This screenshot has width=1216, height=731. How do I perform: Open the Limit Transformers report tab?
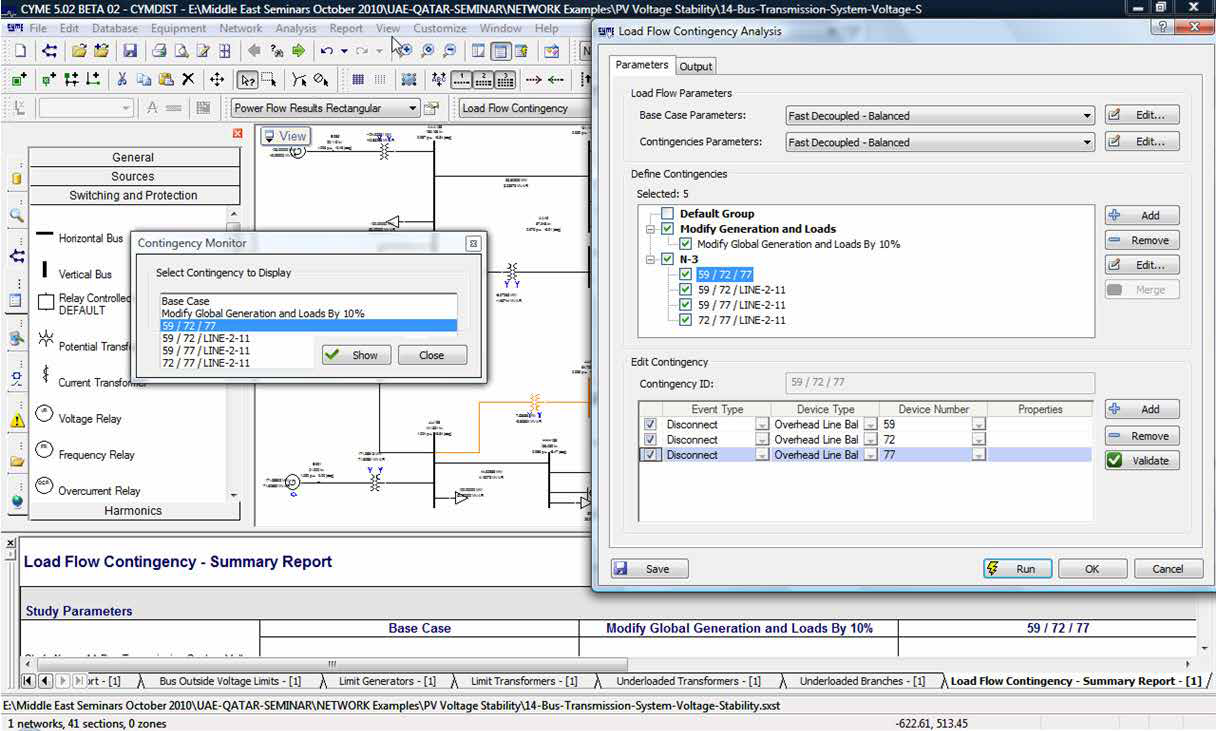click(524, 681)
